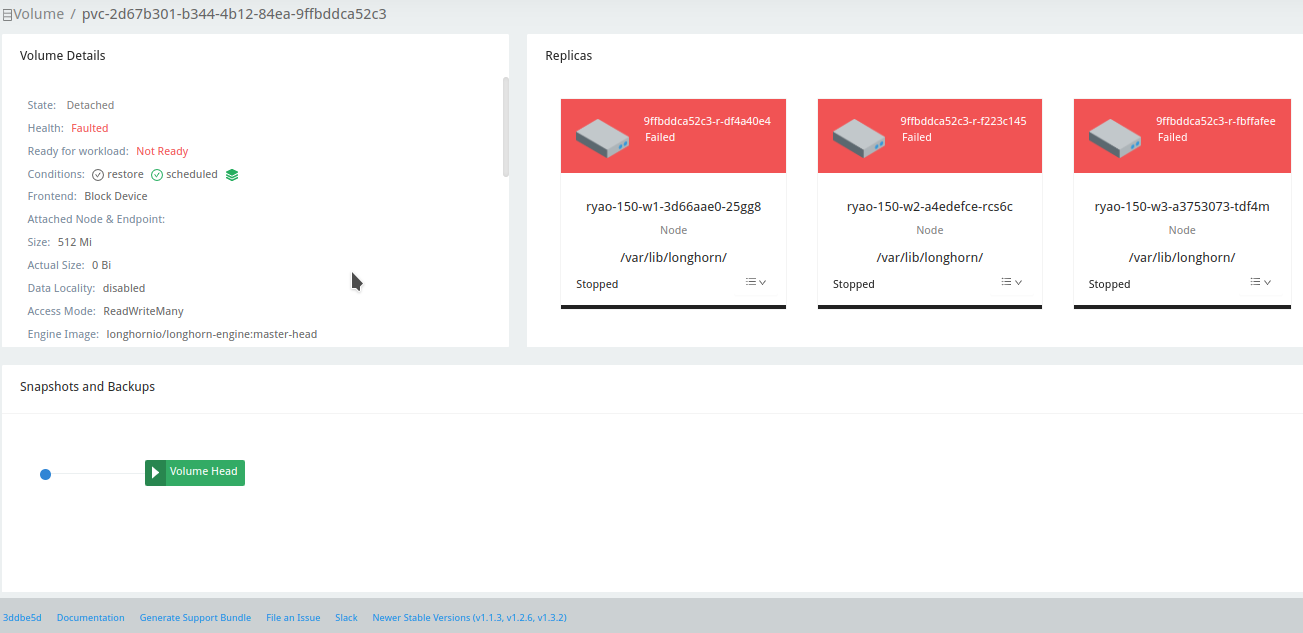The image size is (1303, 633).
Task: Click replica name 9ffbddca52c3-r-df4a40e4
Action: tap(707, 121)
